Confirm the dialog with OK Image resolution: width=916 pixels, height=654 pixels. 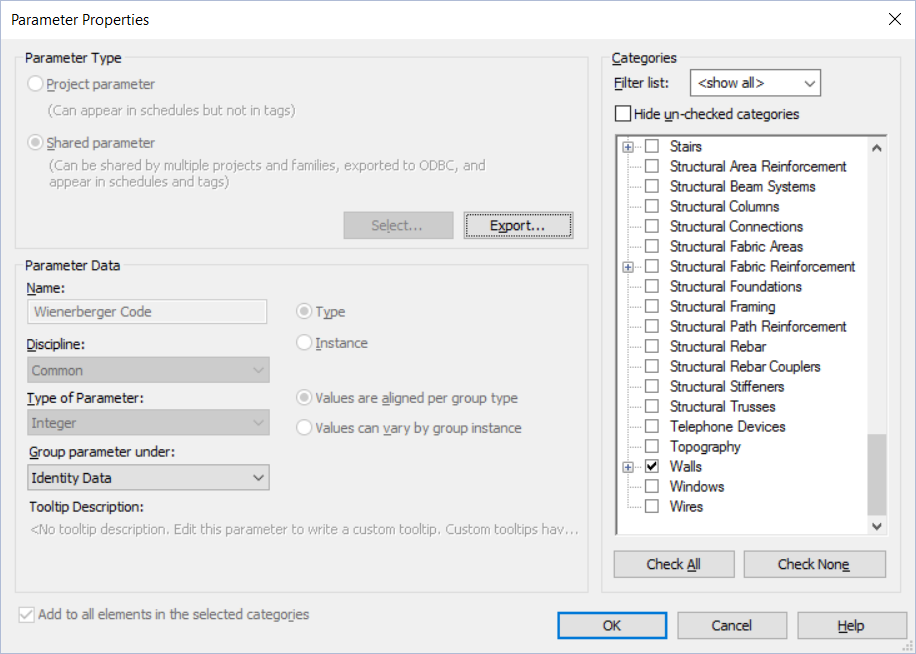611,625
